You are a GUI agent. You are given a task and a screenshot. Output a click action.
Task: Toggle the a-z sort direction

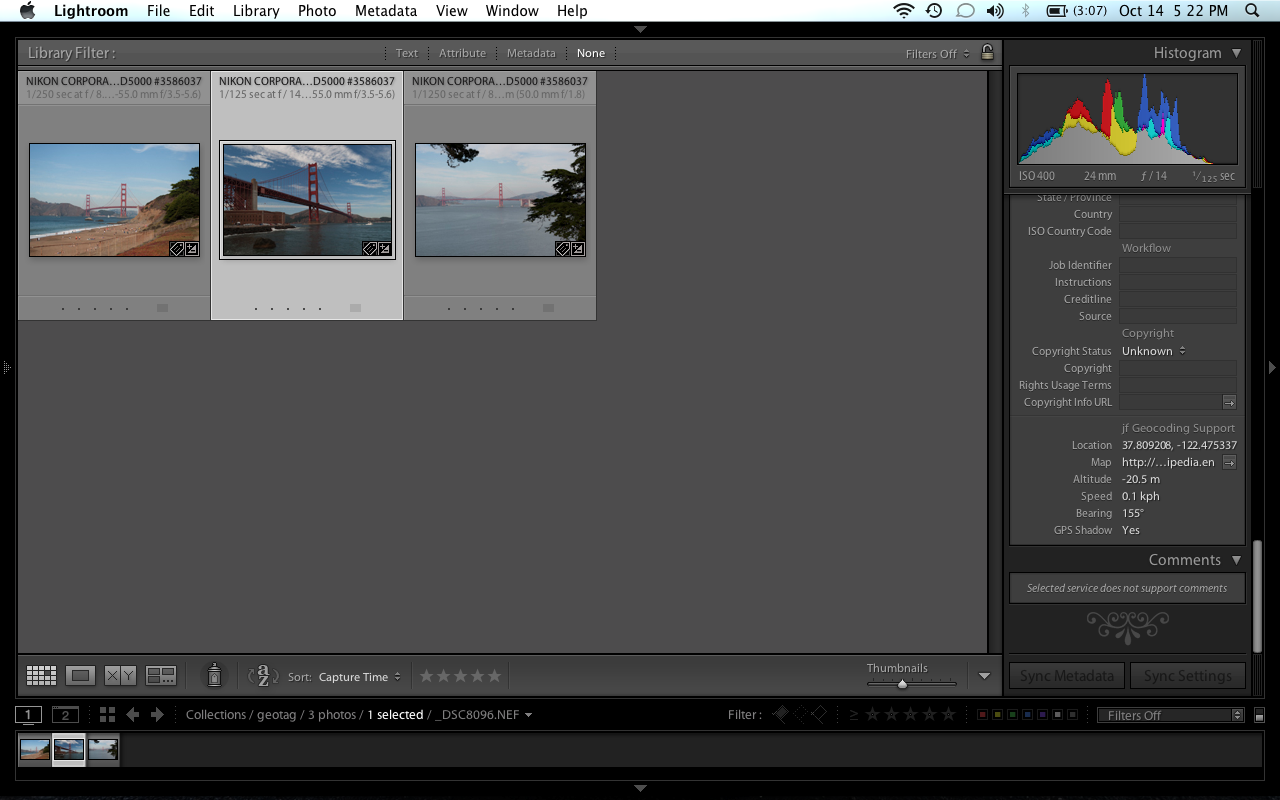click(263, 676)
